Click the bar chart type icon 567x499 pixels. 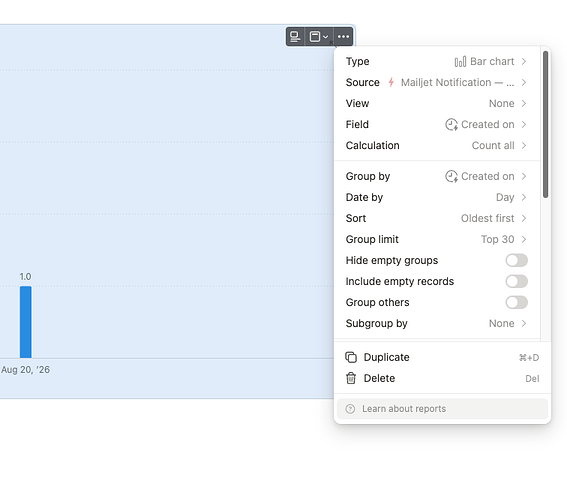[460, 62]
